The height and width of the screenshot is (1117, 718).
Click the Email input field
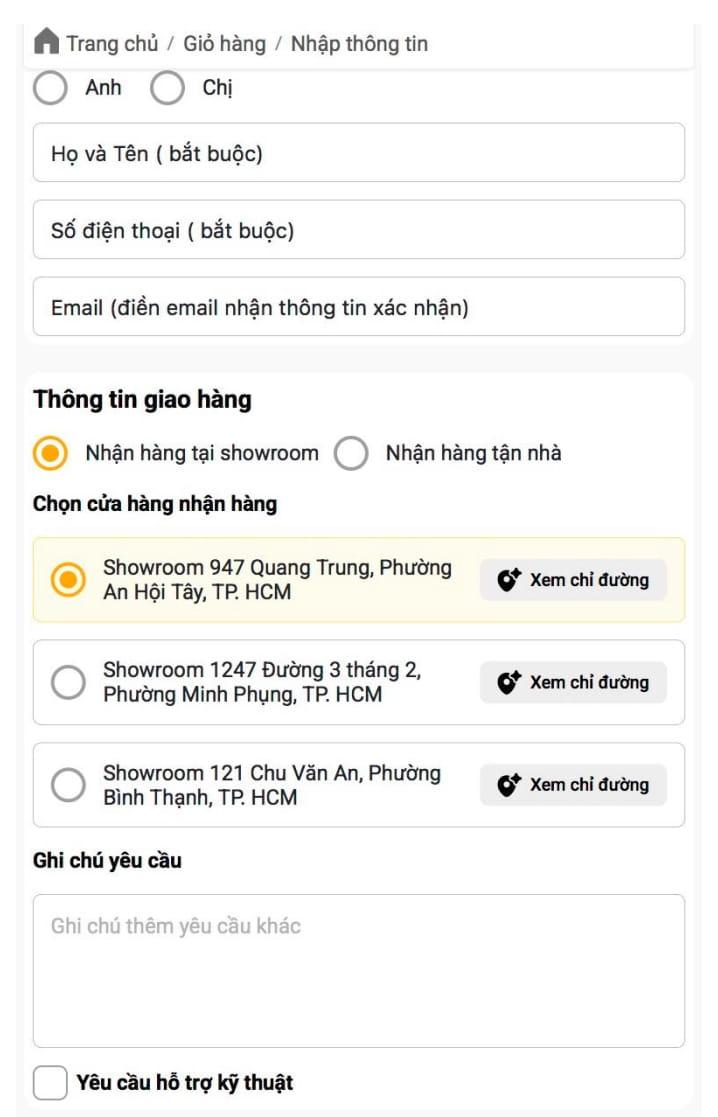[358, 307]
